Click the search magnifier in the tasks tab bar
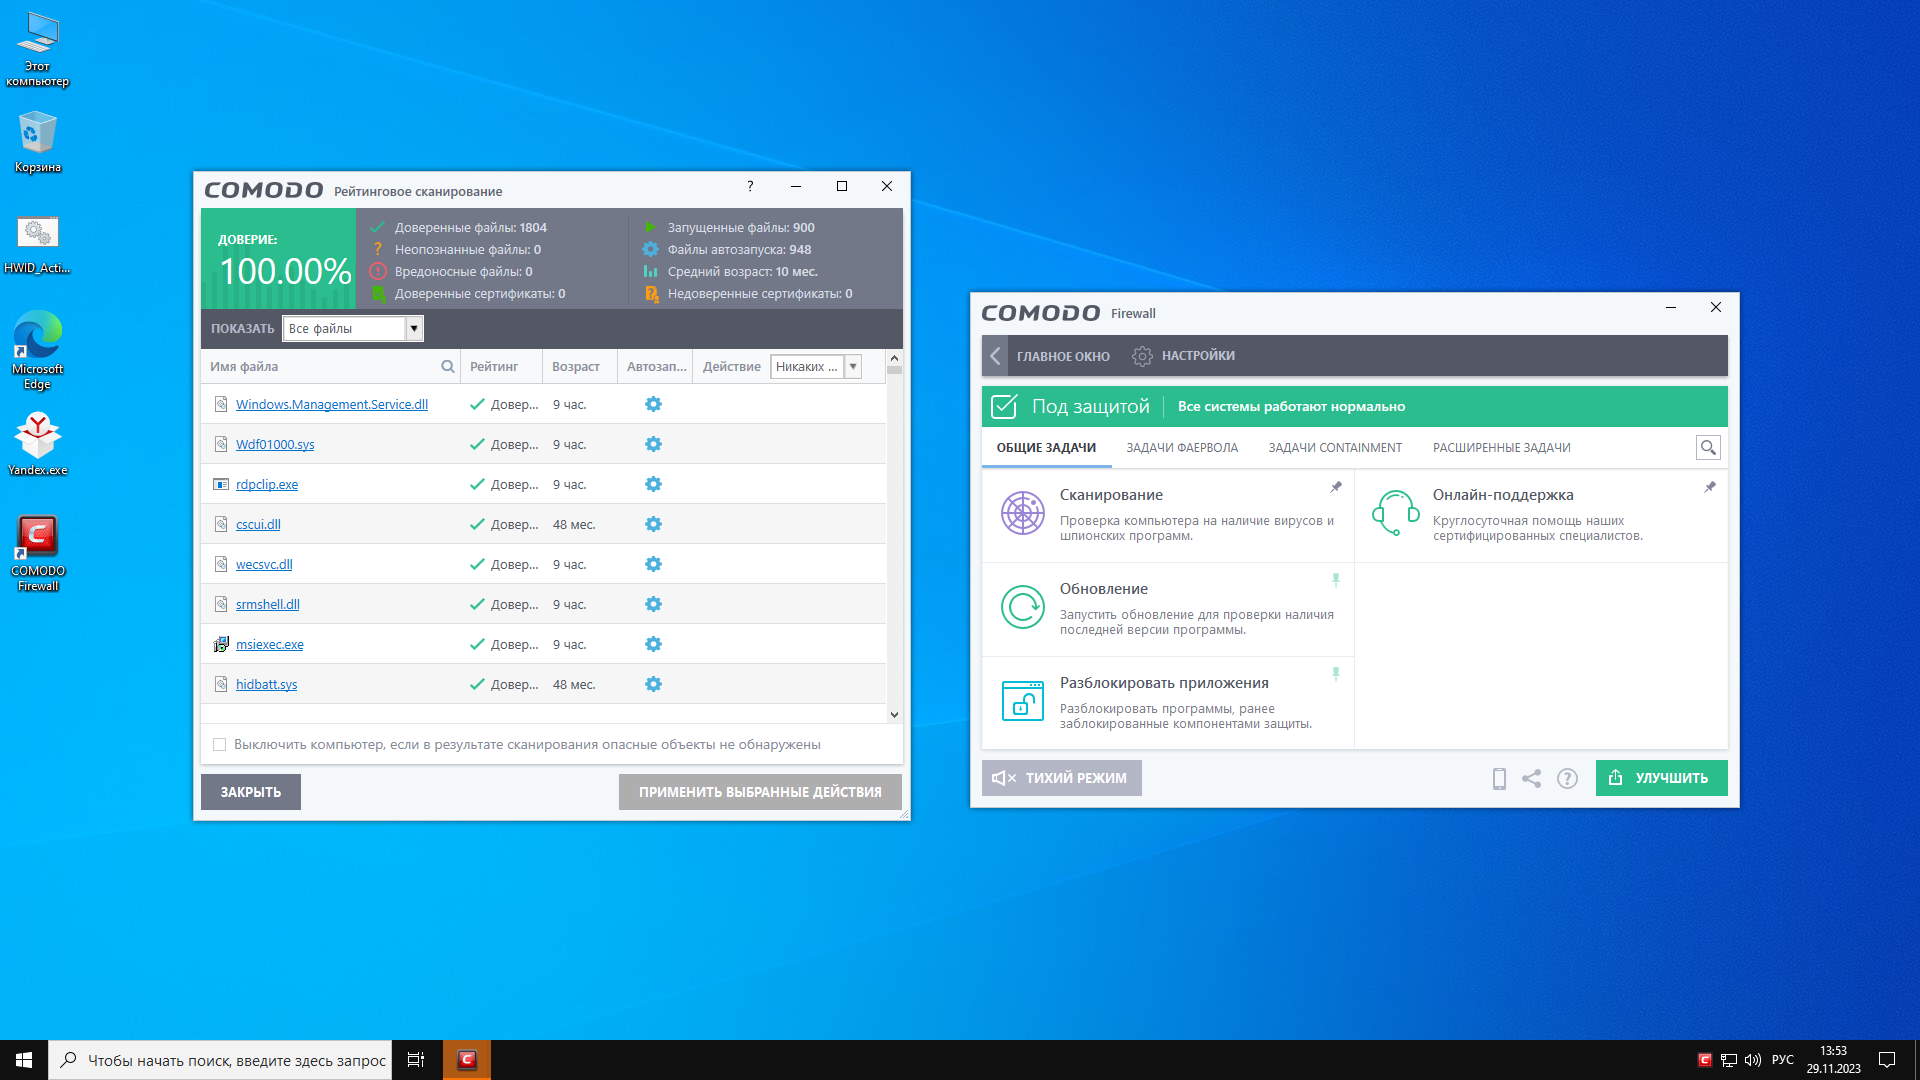Image resolution: width=1920 pixels, height=1080 pixels. click(1708, 447)
